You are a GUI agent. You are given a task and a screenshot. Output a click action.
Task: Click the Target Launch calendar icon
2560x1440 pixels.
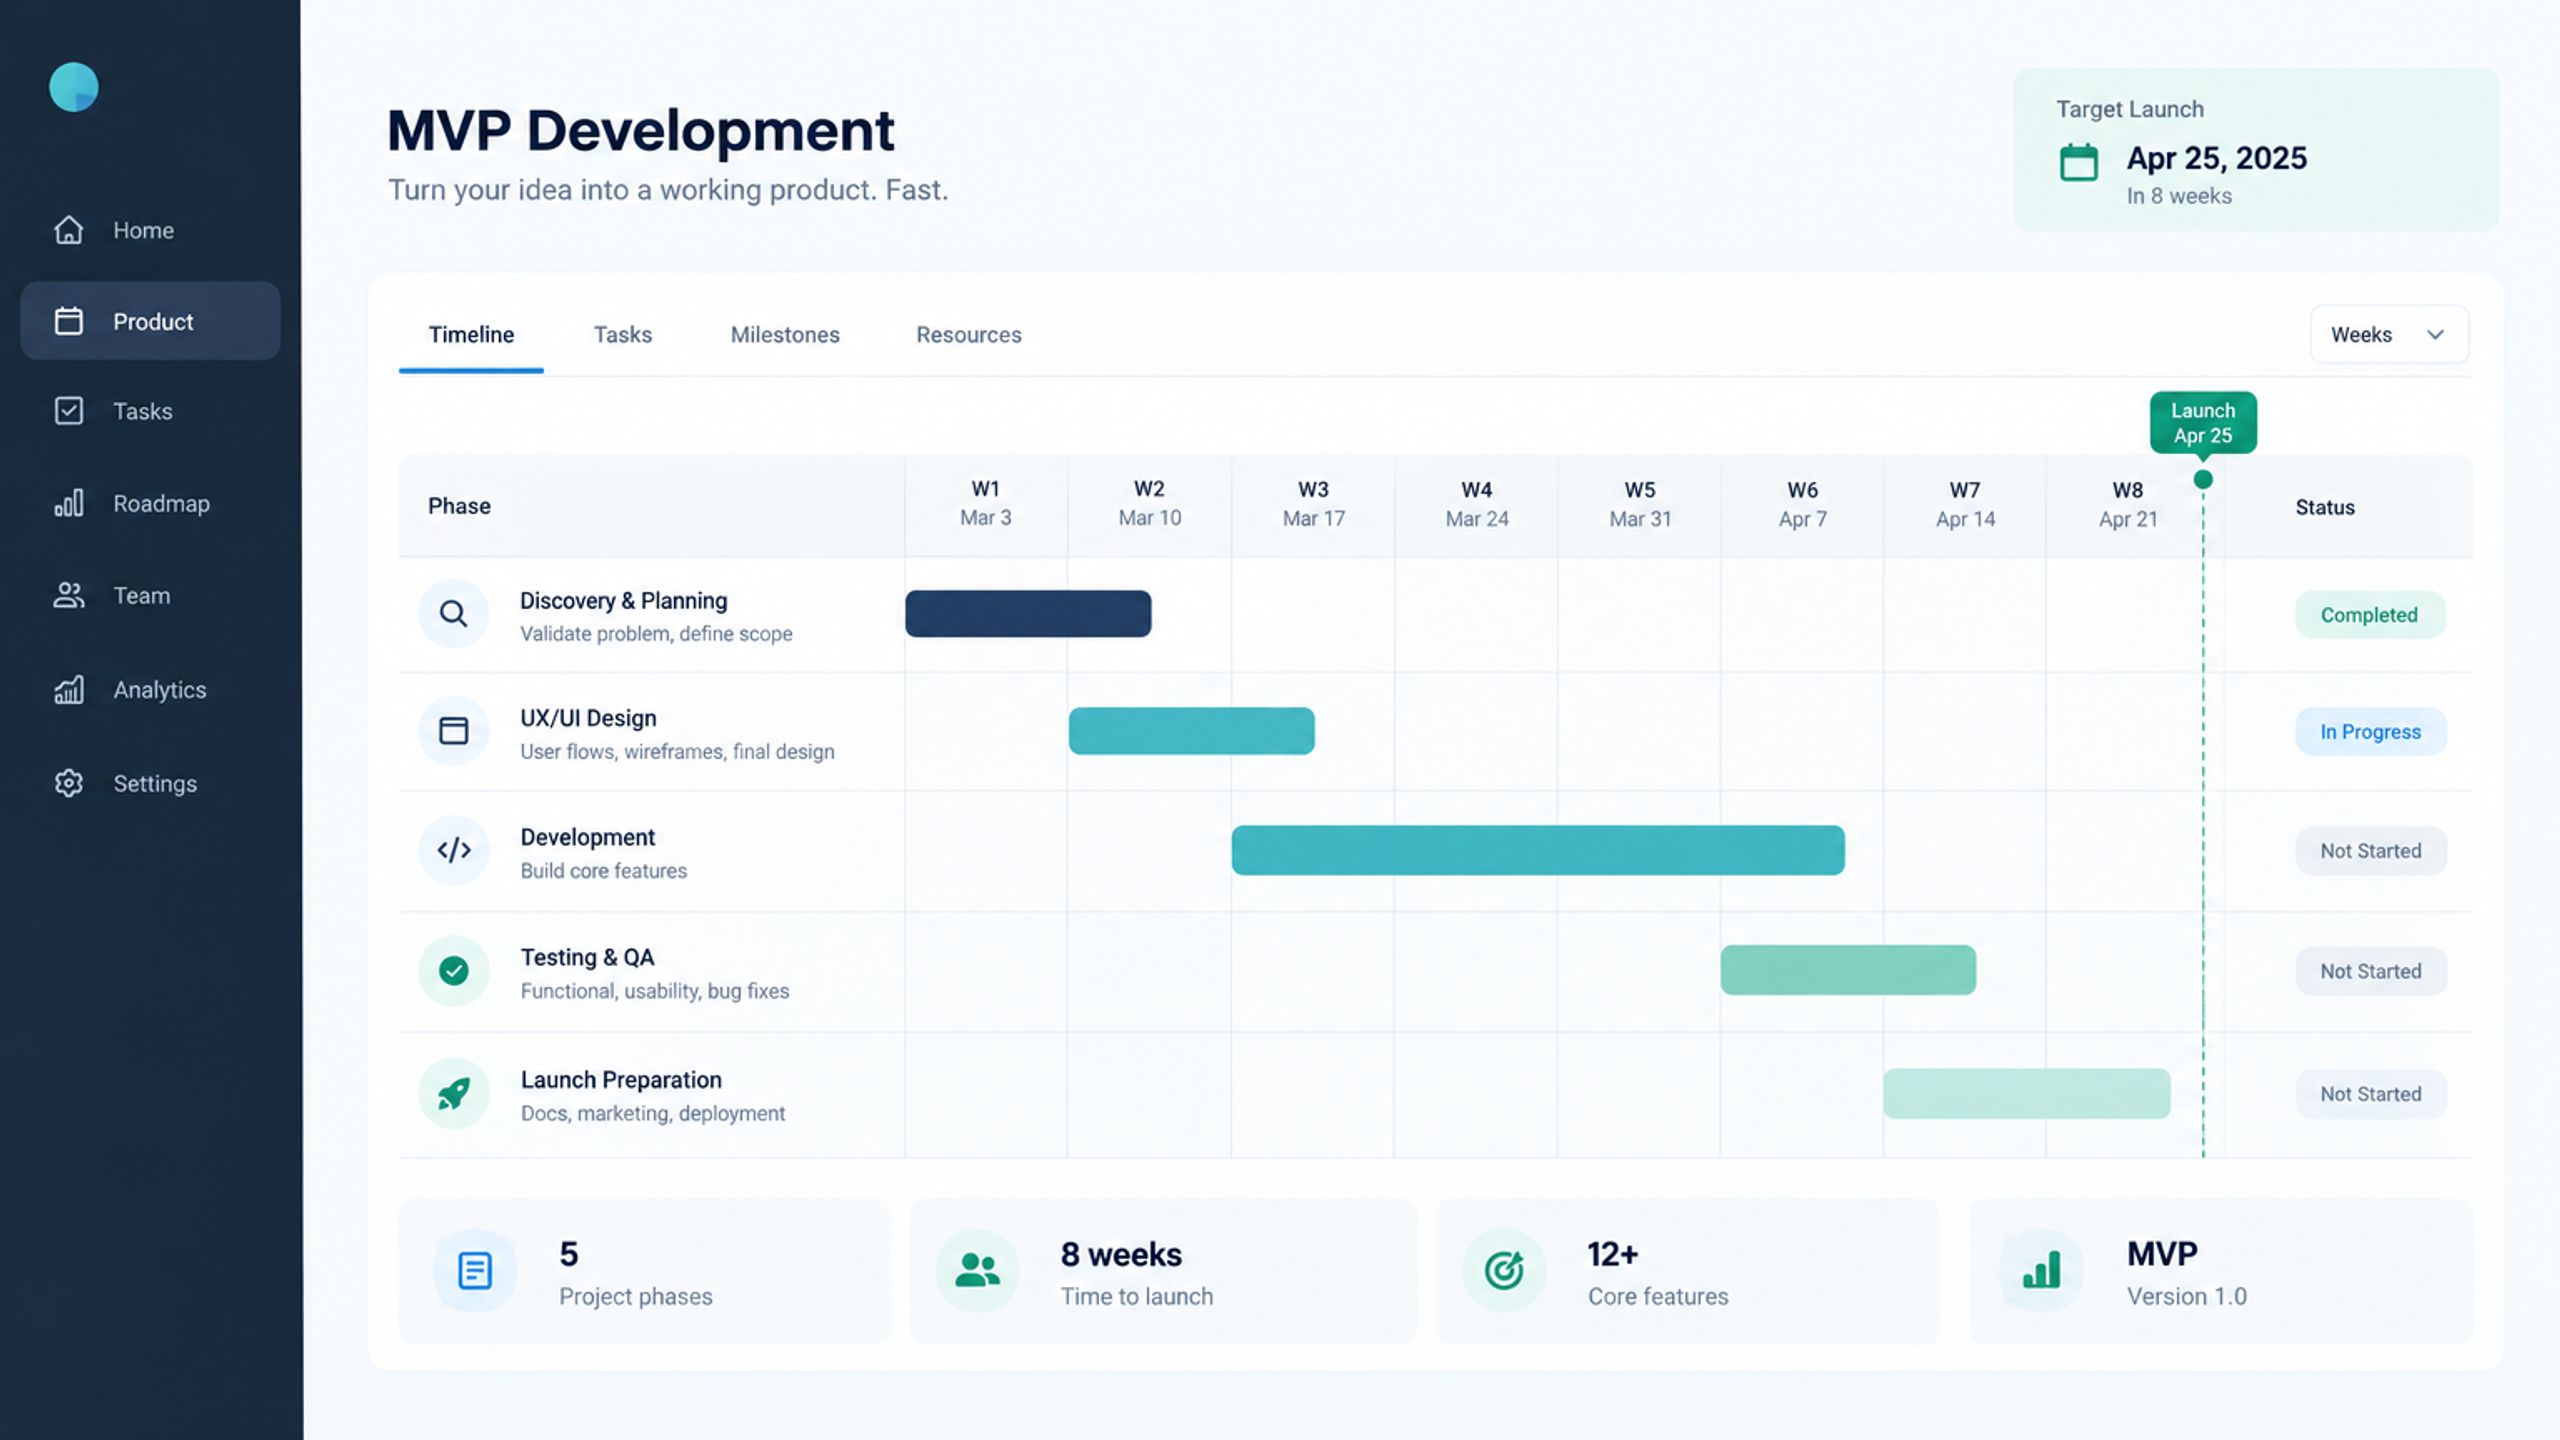point(2079,163)
